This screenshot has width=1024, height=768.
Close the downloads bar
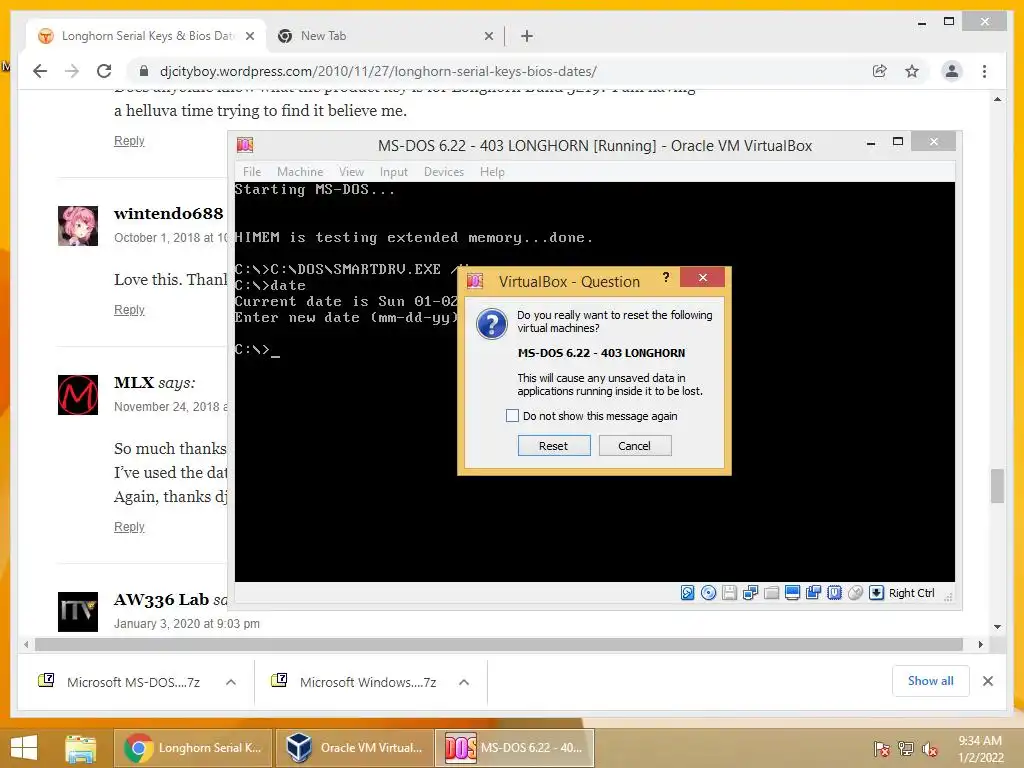[987, 681]
